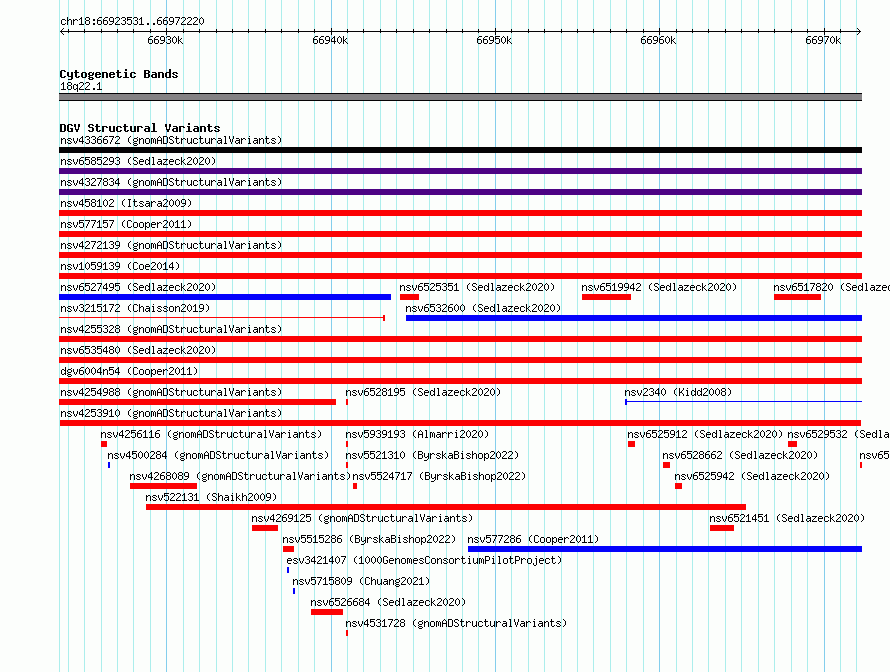
Task: Click the nsv4336672 black variant bar
Action: tap(460, 150)
